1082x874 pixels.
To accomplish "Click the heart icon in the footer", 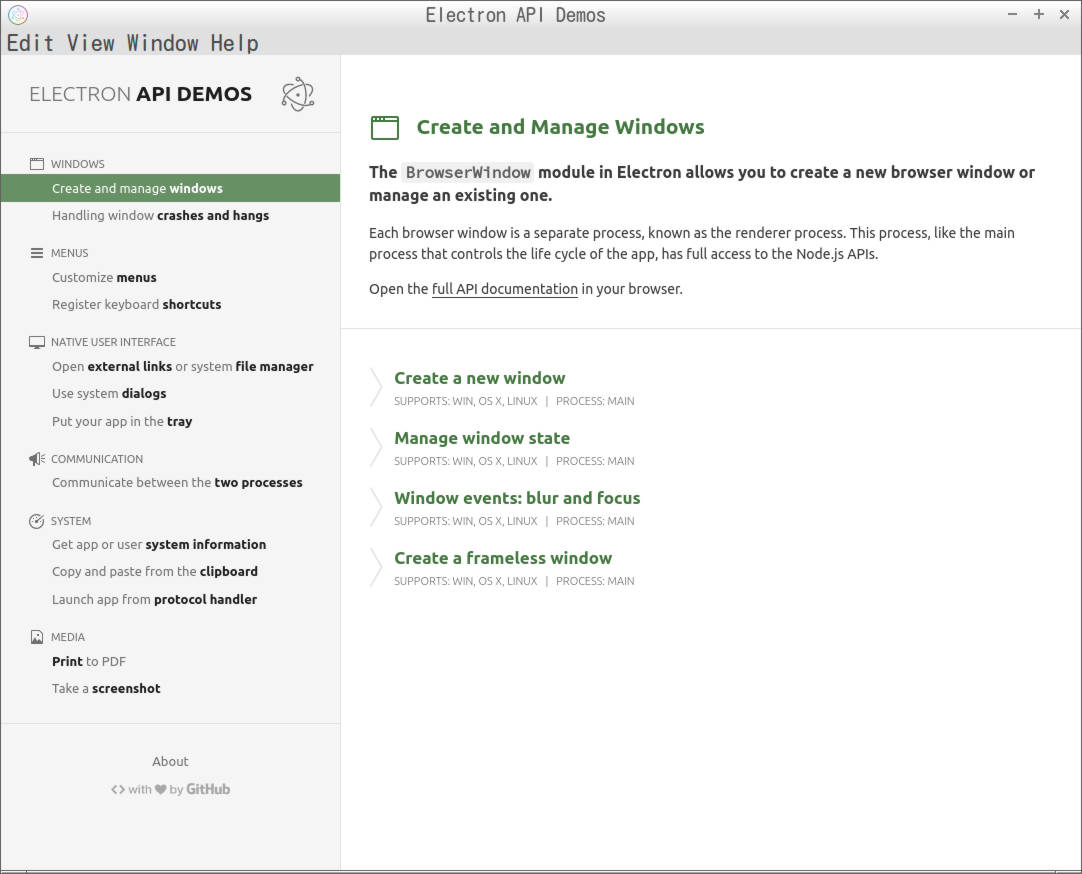I will pyautogui.click(x=160, y=789).
